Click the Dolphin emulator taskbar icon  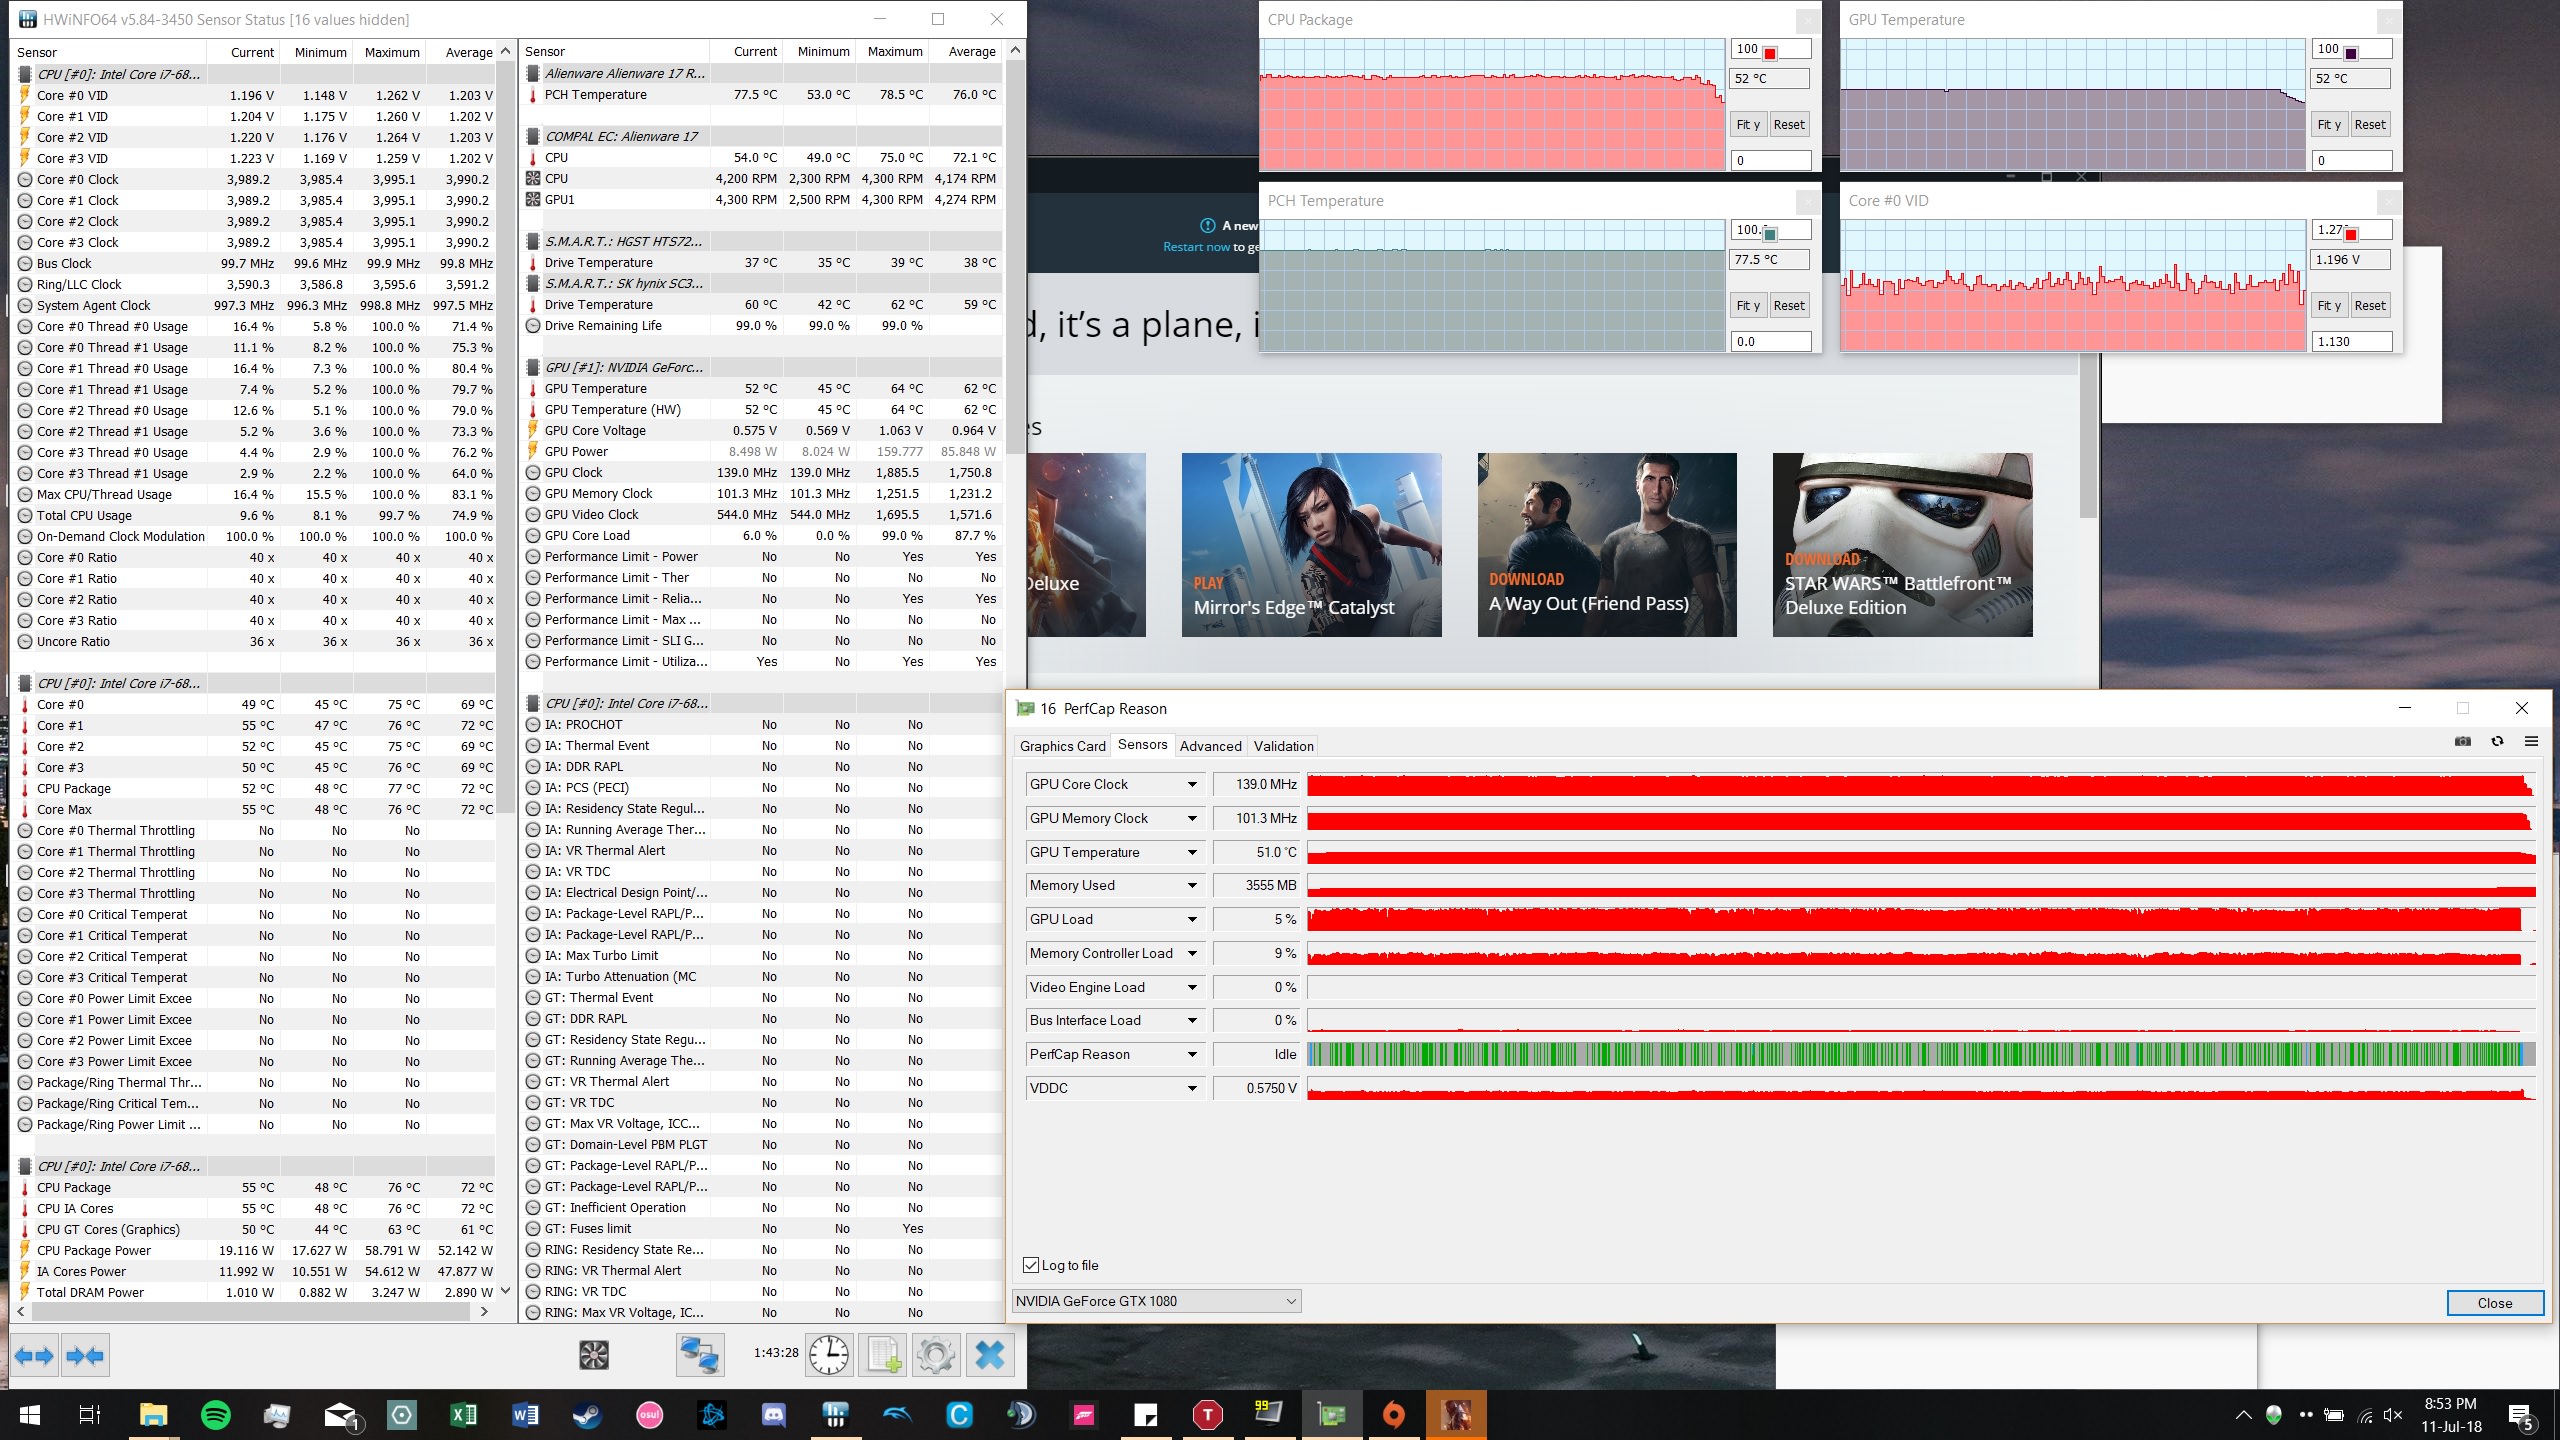[897, 1414]
